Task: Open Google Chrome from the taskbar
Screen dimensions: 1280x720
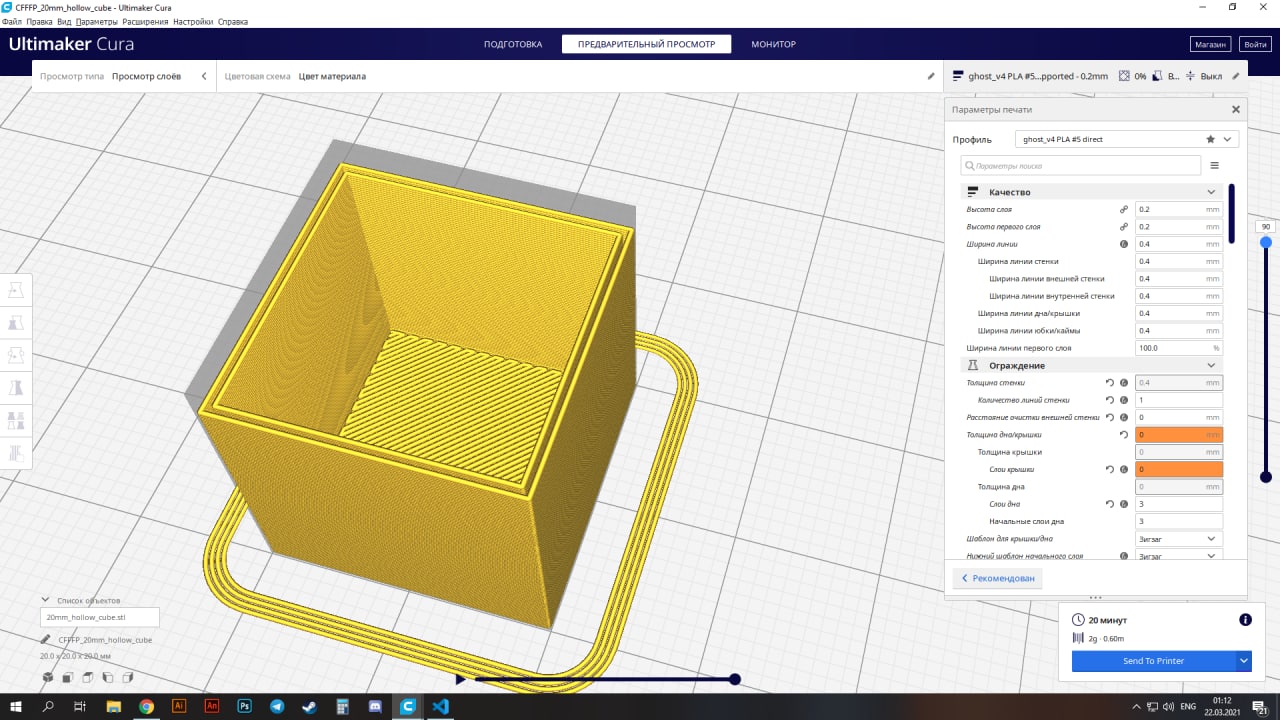Action: click(147, 706)
